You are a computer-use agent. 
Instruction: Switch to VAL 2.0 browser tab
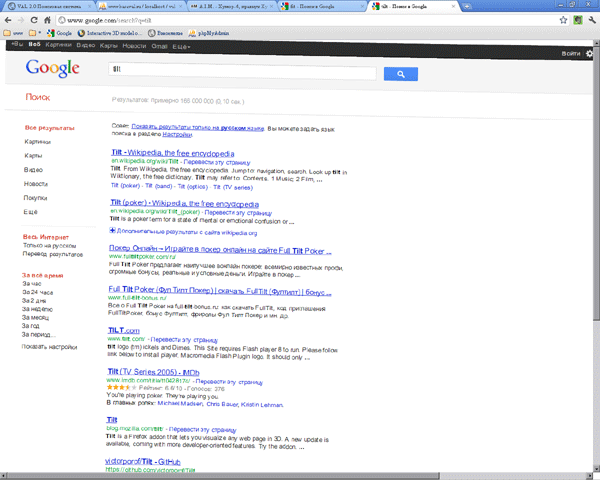(50, 7)
